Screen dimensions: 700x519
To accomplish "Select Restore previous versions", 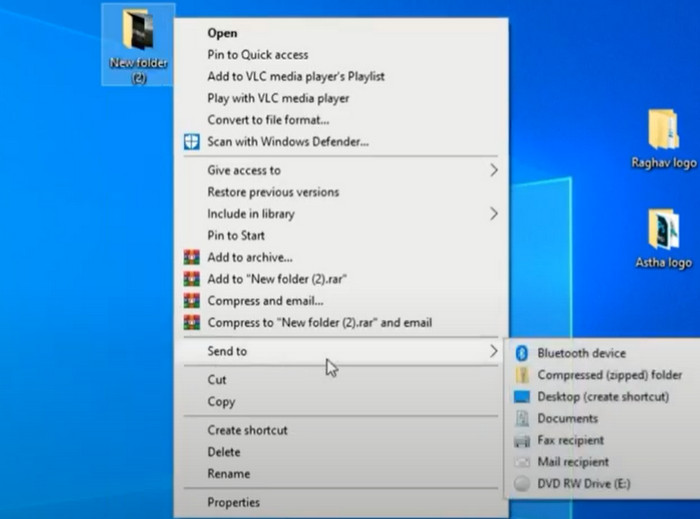I will (341, 192).
